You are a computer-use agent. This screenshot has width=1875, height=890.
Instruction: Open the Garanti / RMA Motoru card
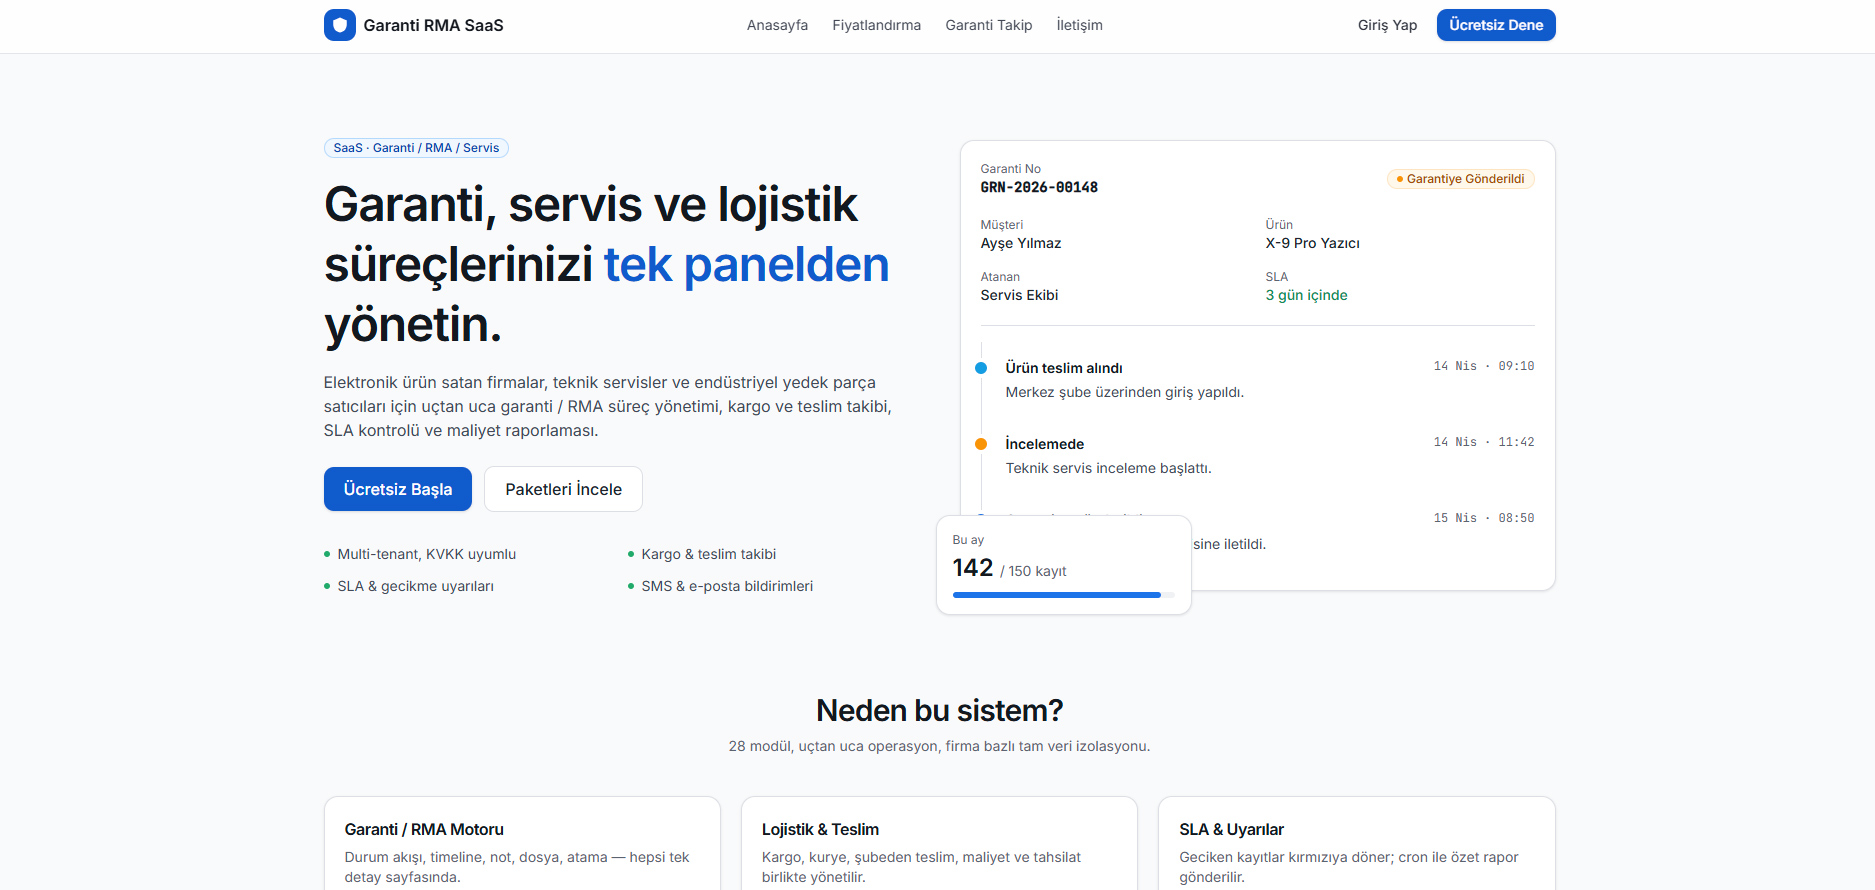[522, 843]
